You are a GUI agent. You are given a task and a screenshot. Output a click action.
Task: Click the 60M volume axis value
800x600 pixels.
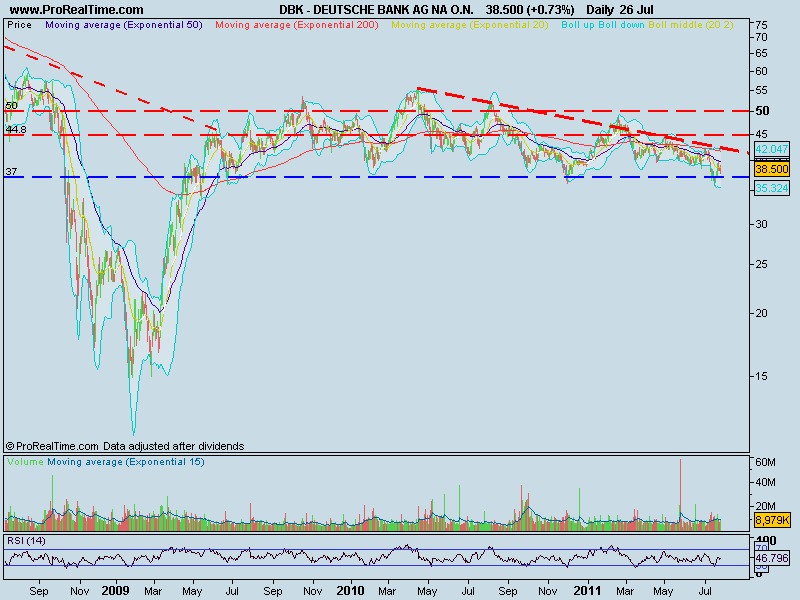(765, 463)
